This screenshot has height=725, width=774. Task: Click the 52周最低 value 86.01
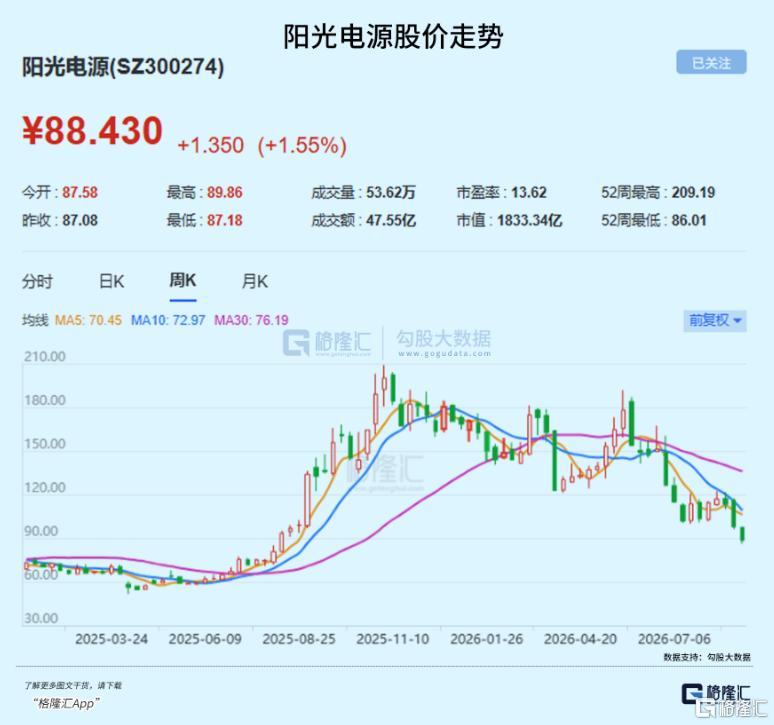[689, 220]
